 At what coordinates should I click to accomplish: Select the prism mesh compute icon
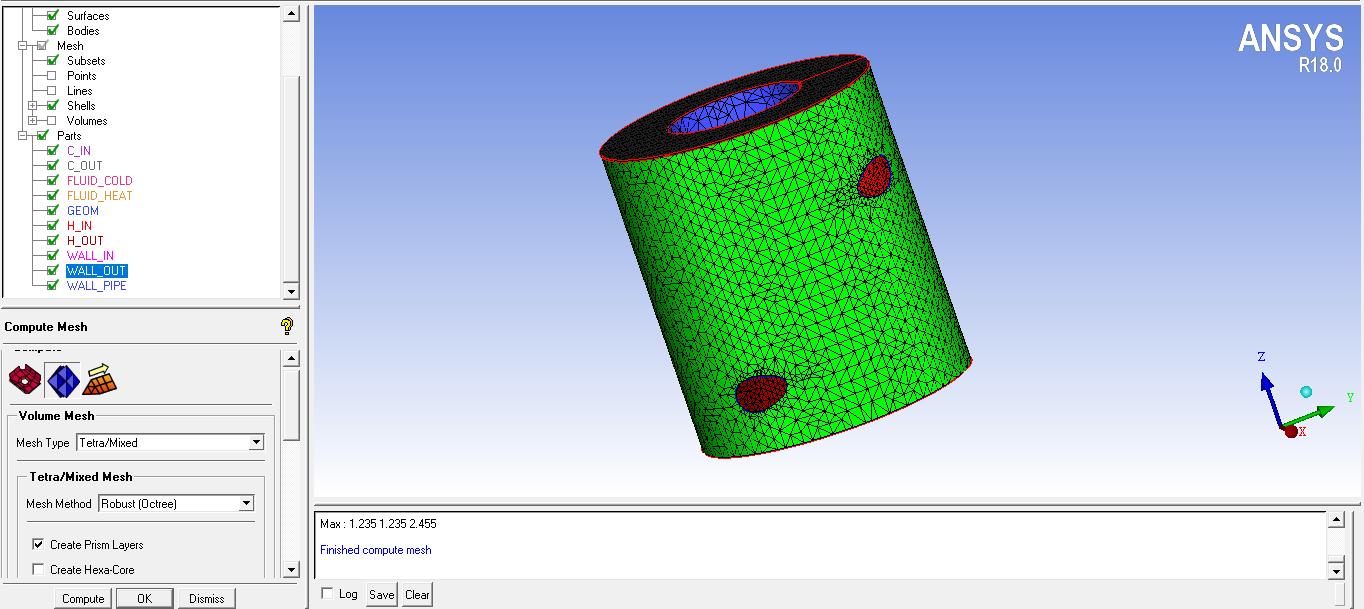pyautogui.click(x=100, y=382)
